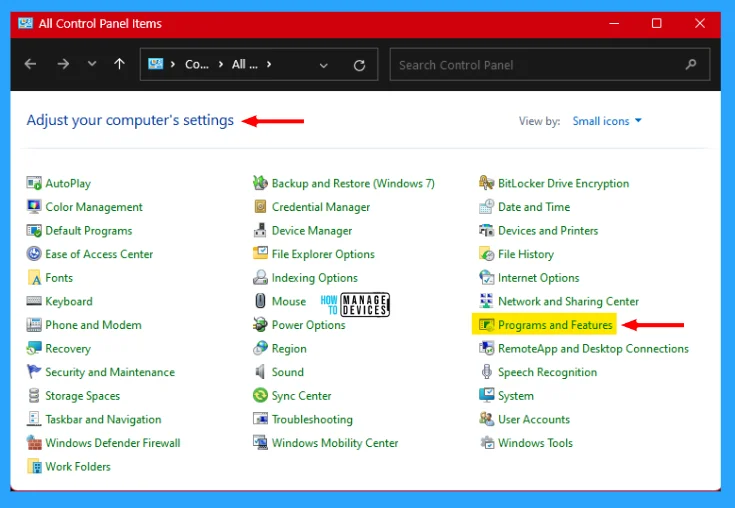Click the User Accounts icon
The image size is (735, 508).
tap(487, 418)
